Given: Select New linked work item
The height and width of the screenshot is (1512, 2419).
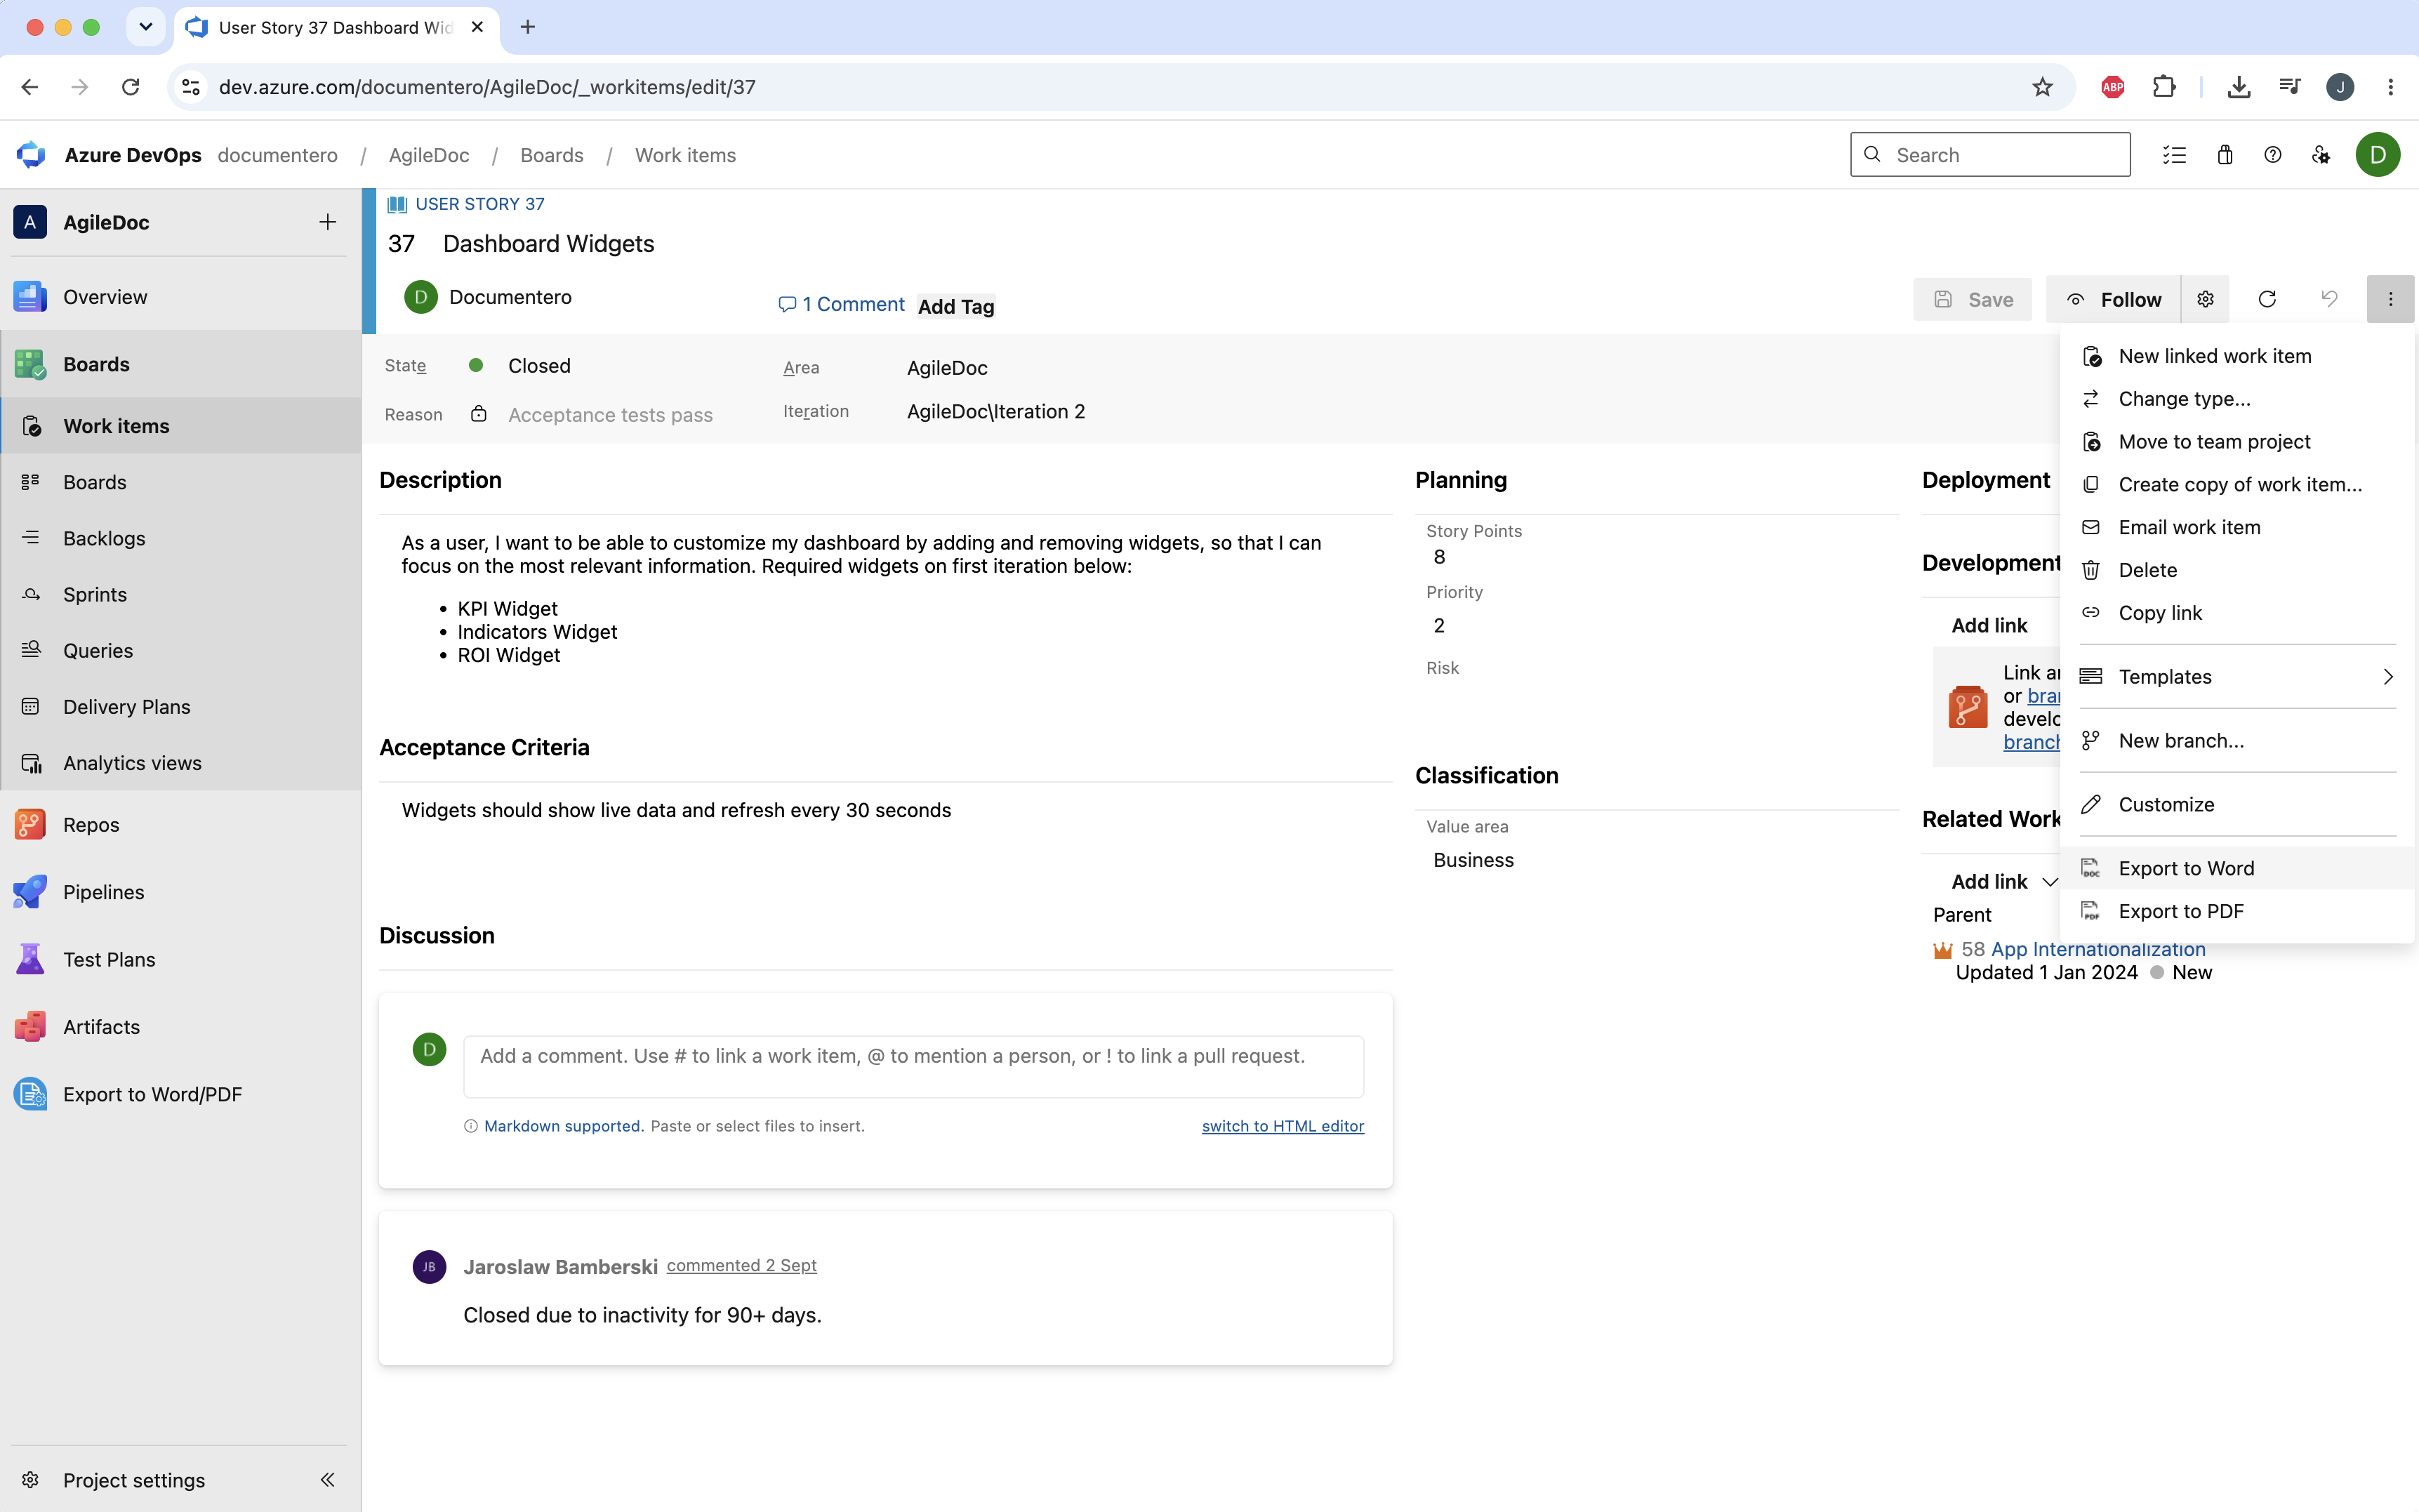Looking at the screenshot, I should (2238, 356).
